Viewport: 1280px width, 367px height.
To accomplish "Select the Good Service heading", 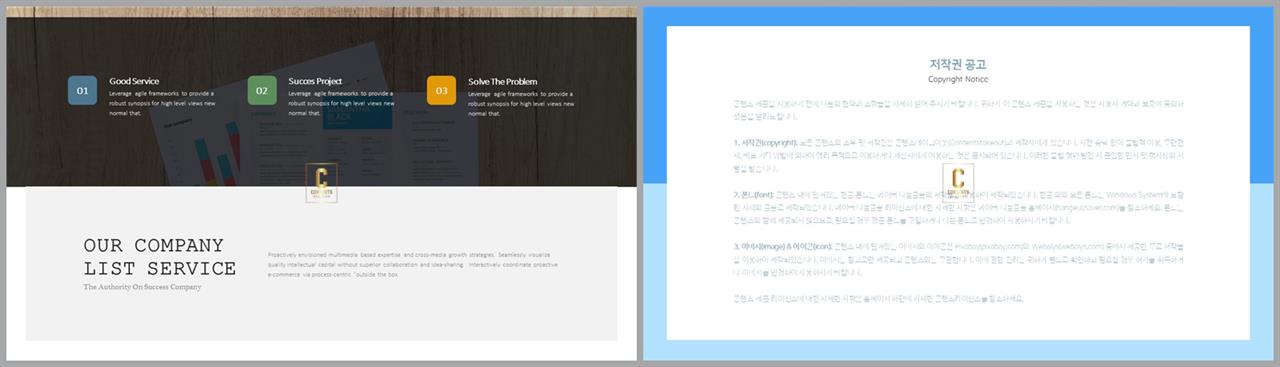I will coord(134,81).
